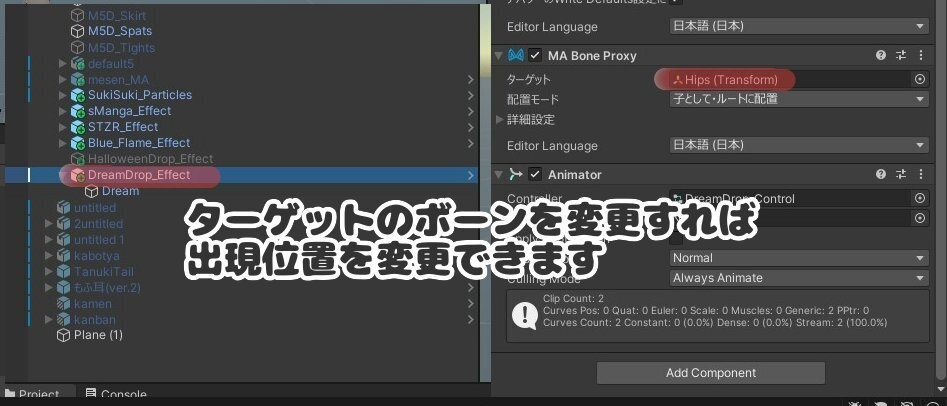The height and width of the screenshot is (406, 947).
Task: Expand the SukiSuki_Particles hierarchy item
Action: coord(63,95)
